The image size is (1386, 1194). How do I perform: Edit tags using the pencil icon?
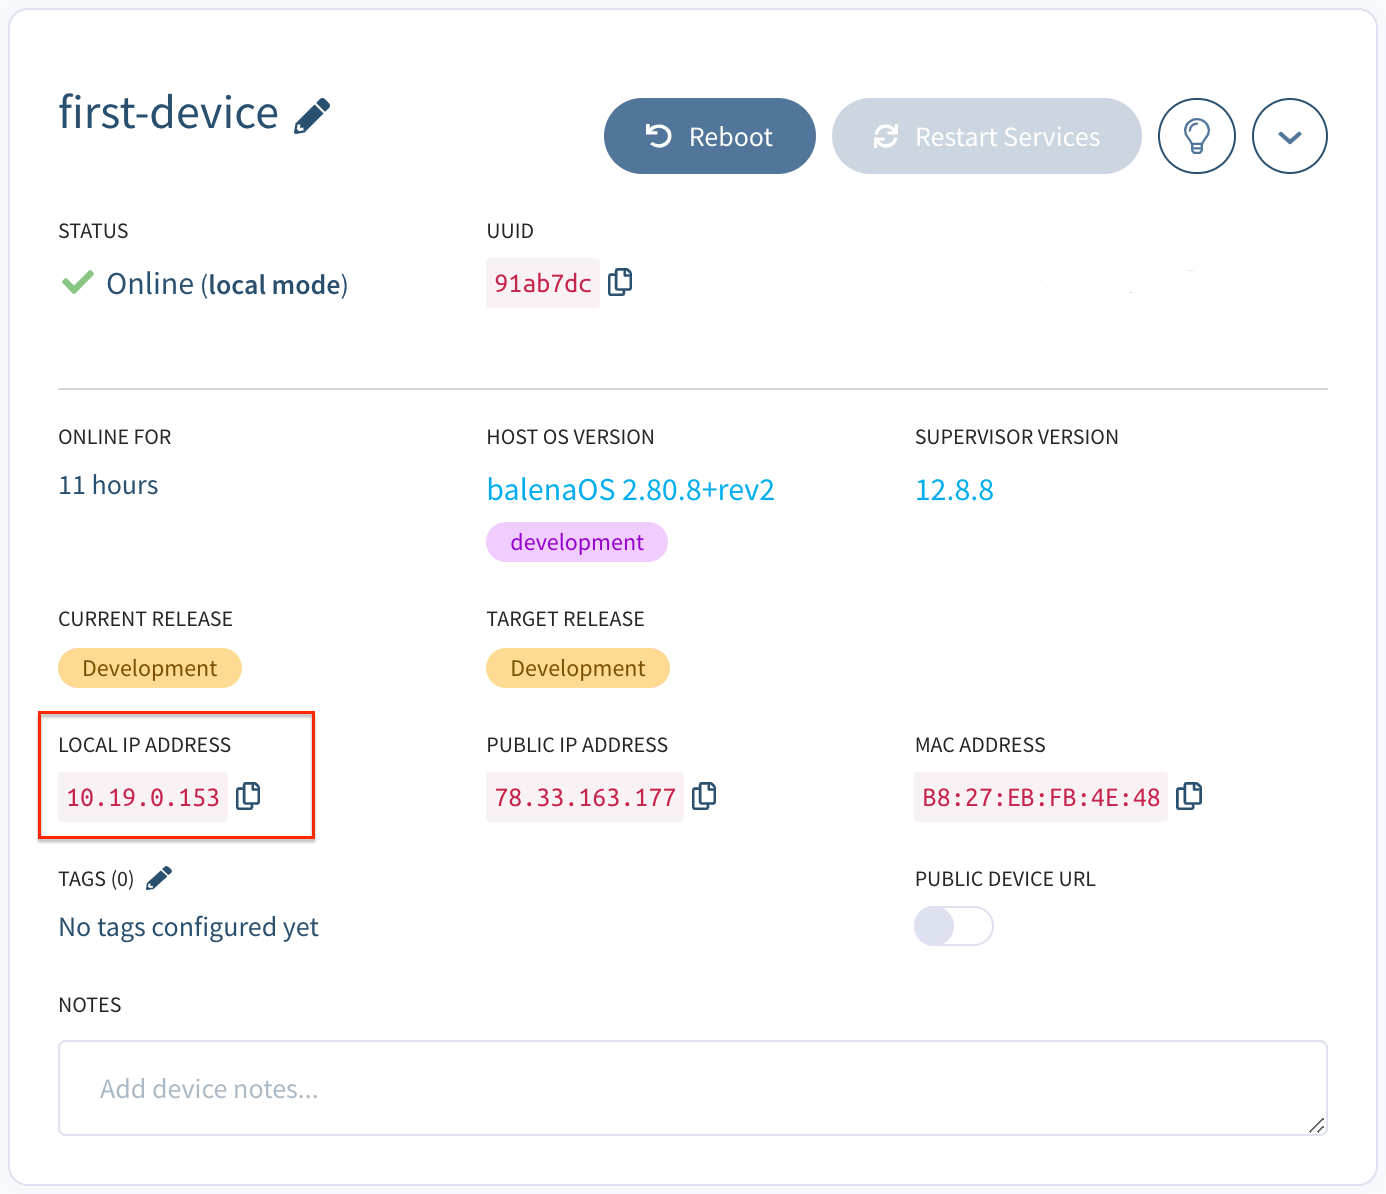click(x=158, y=877)
